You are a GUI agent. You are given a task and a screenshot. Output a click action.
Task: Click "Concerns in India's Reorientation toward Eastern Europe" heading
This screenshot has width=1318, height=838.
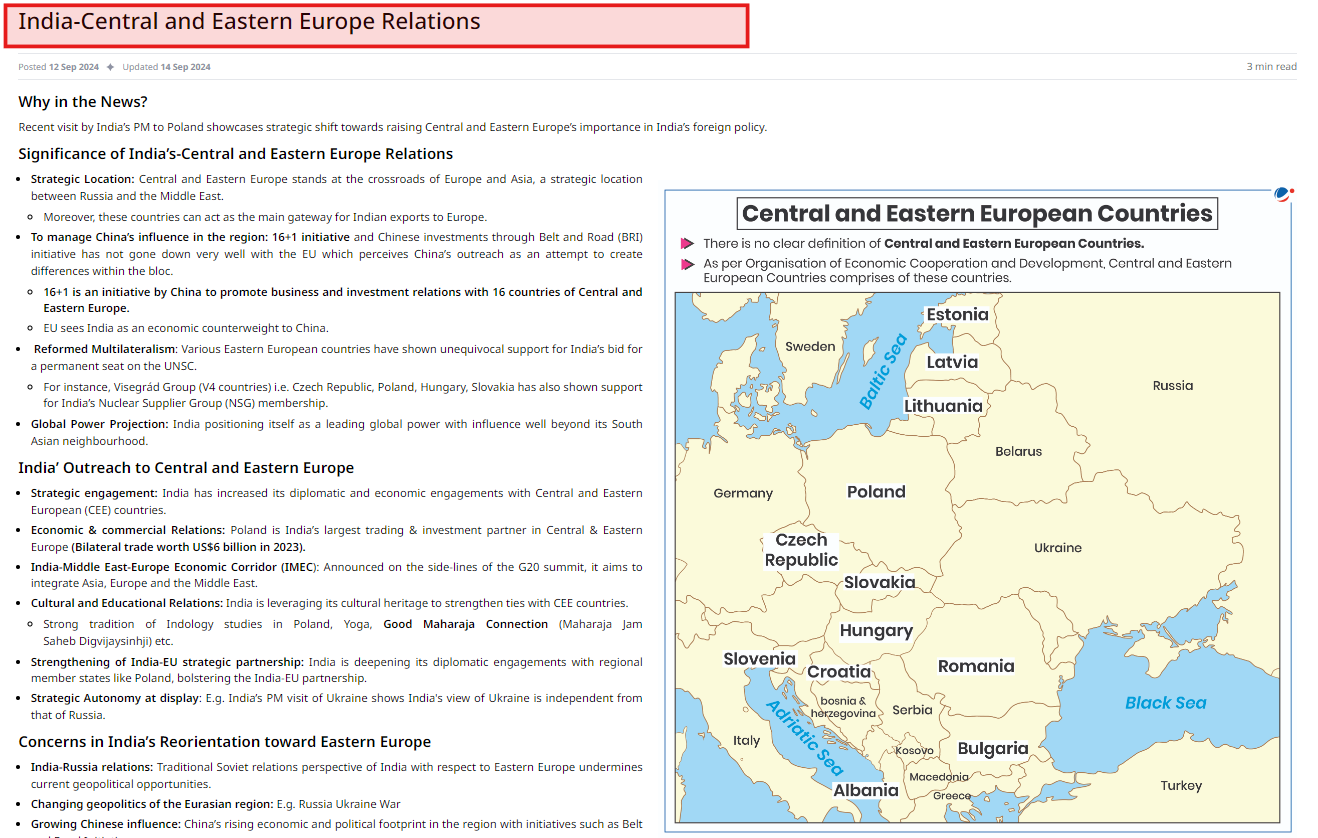tap(224, 742)
